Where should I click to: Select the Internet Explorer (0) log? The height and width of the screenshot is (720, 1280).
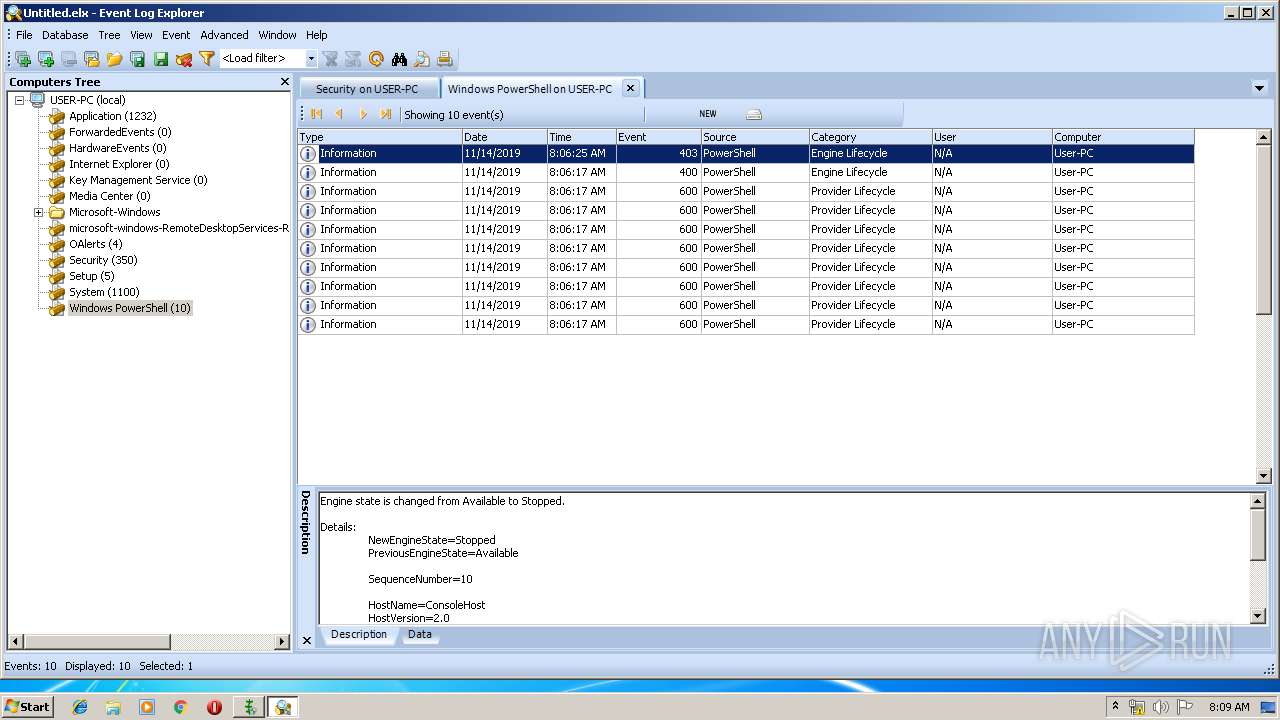point(119,164)
